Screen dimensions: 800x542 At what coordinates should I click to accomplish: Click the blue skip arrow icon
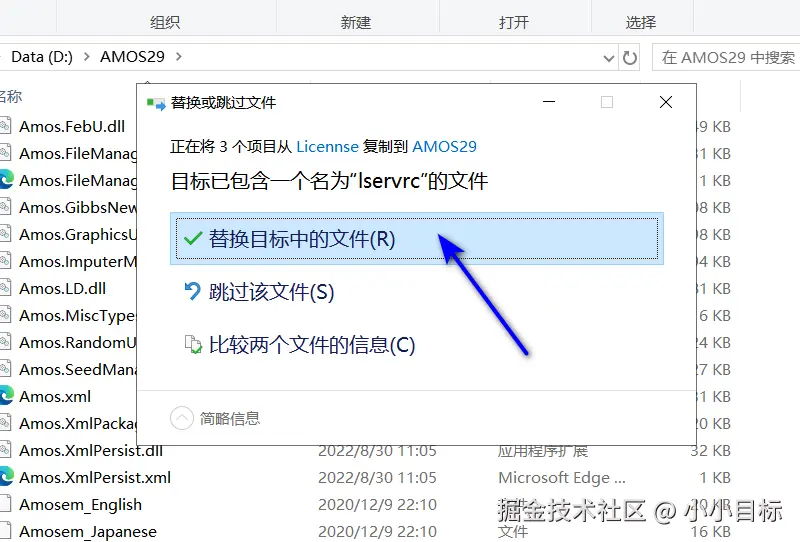coord(192,291)
